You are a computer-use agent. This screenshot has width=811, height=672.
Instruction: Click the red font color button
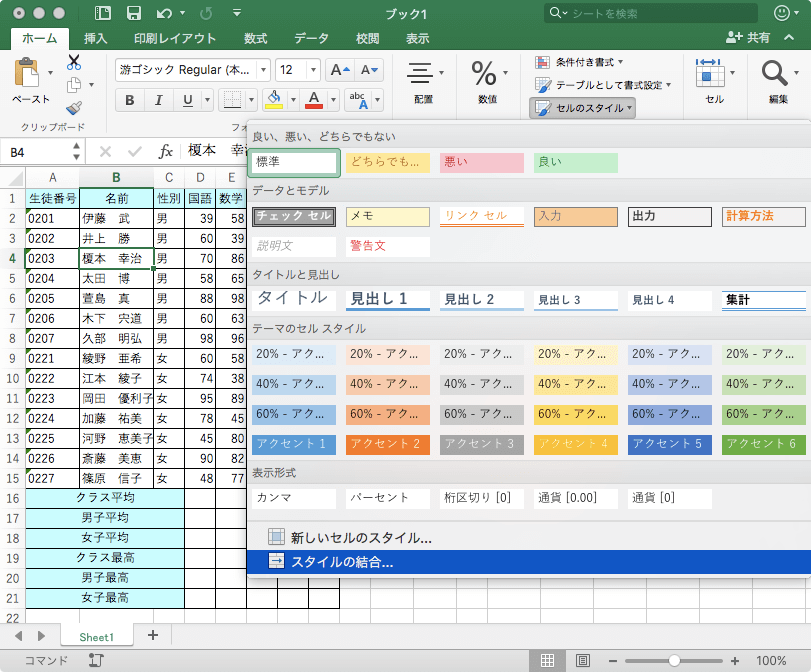[314, 100]
